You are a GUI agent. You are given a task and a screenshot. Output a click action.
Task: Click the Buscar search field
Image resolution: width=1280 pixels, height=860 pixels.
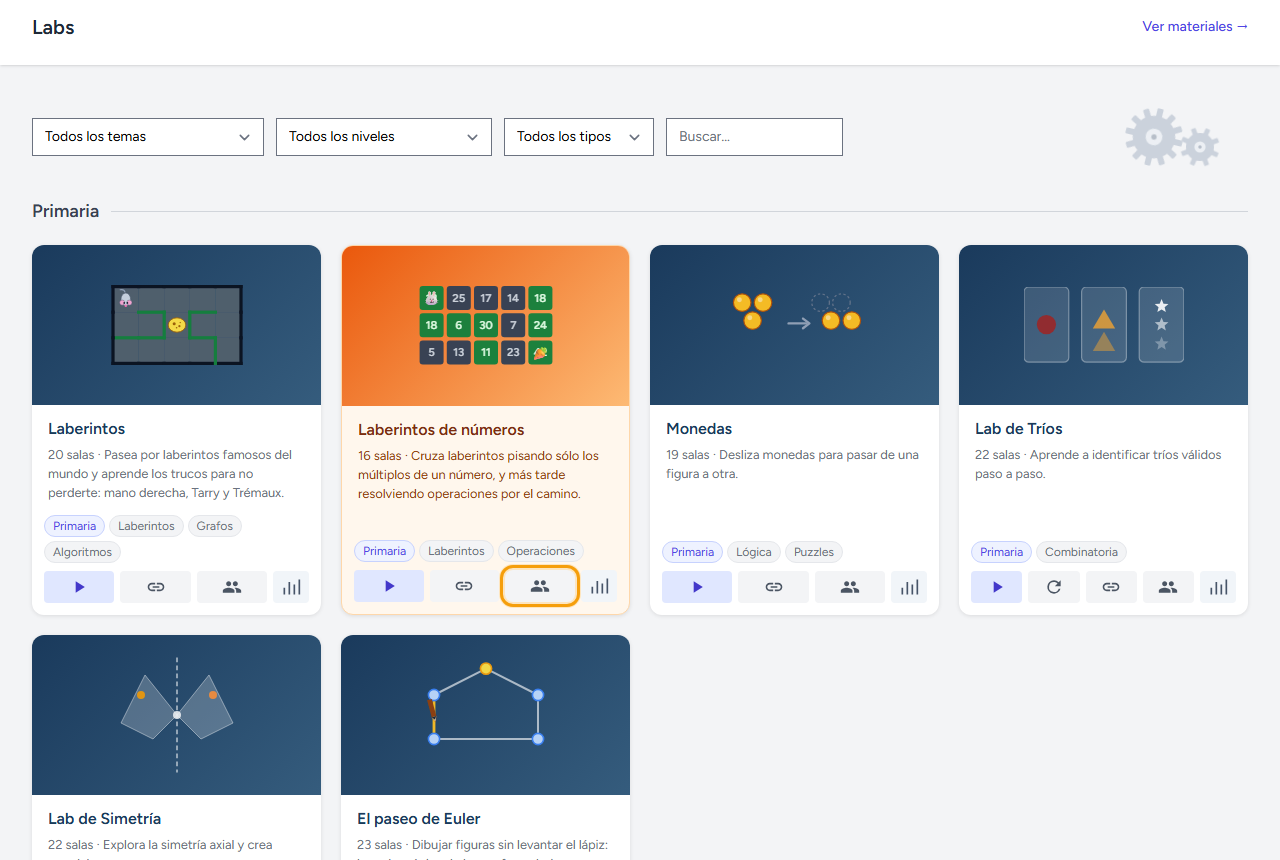(x=754, y=137)
